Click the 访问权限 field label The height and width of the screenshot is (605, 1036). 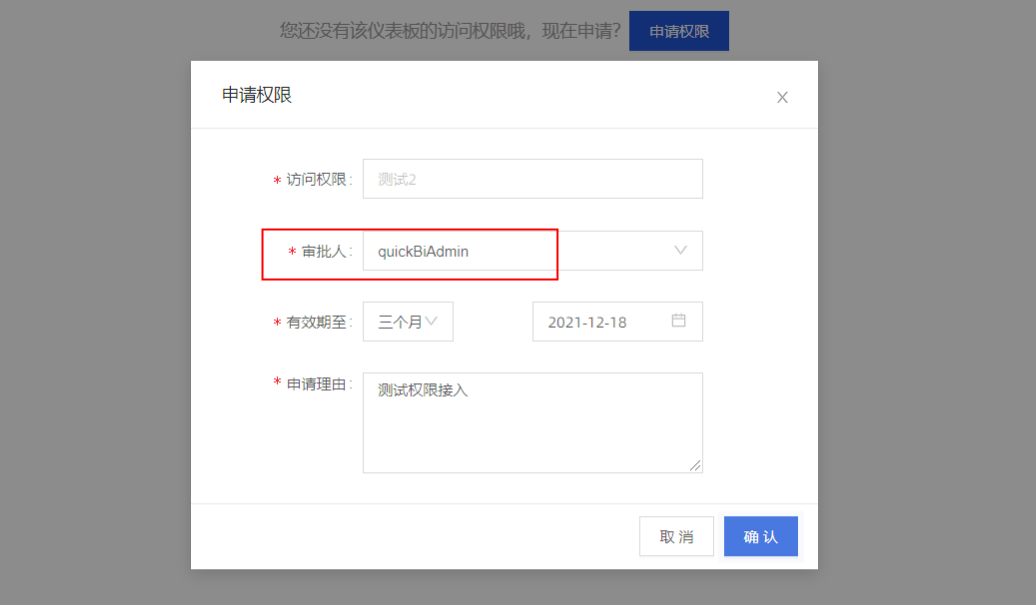(x=316, y=180)
